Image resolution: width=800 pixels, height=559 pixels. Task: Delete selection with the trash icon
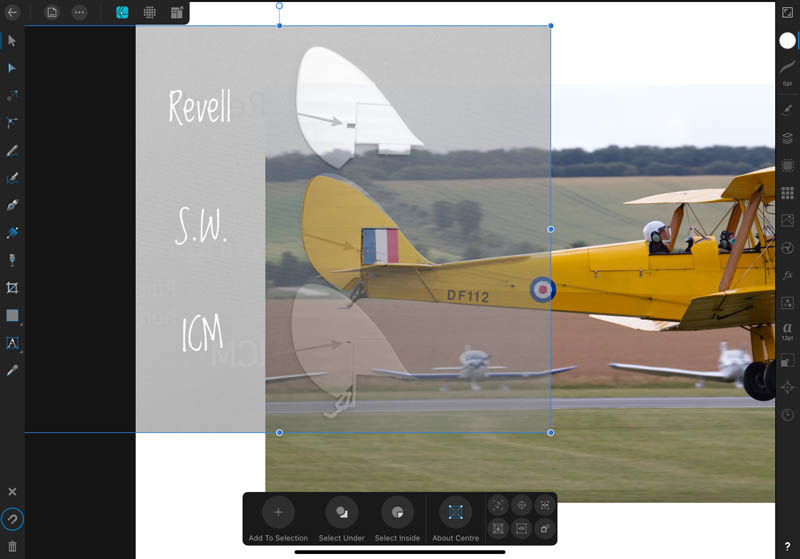[12, 547]
